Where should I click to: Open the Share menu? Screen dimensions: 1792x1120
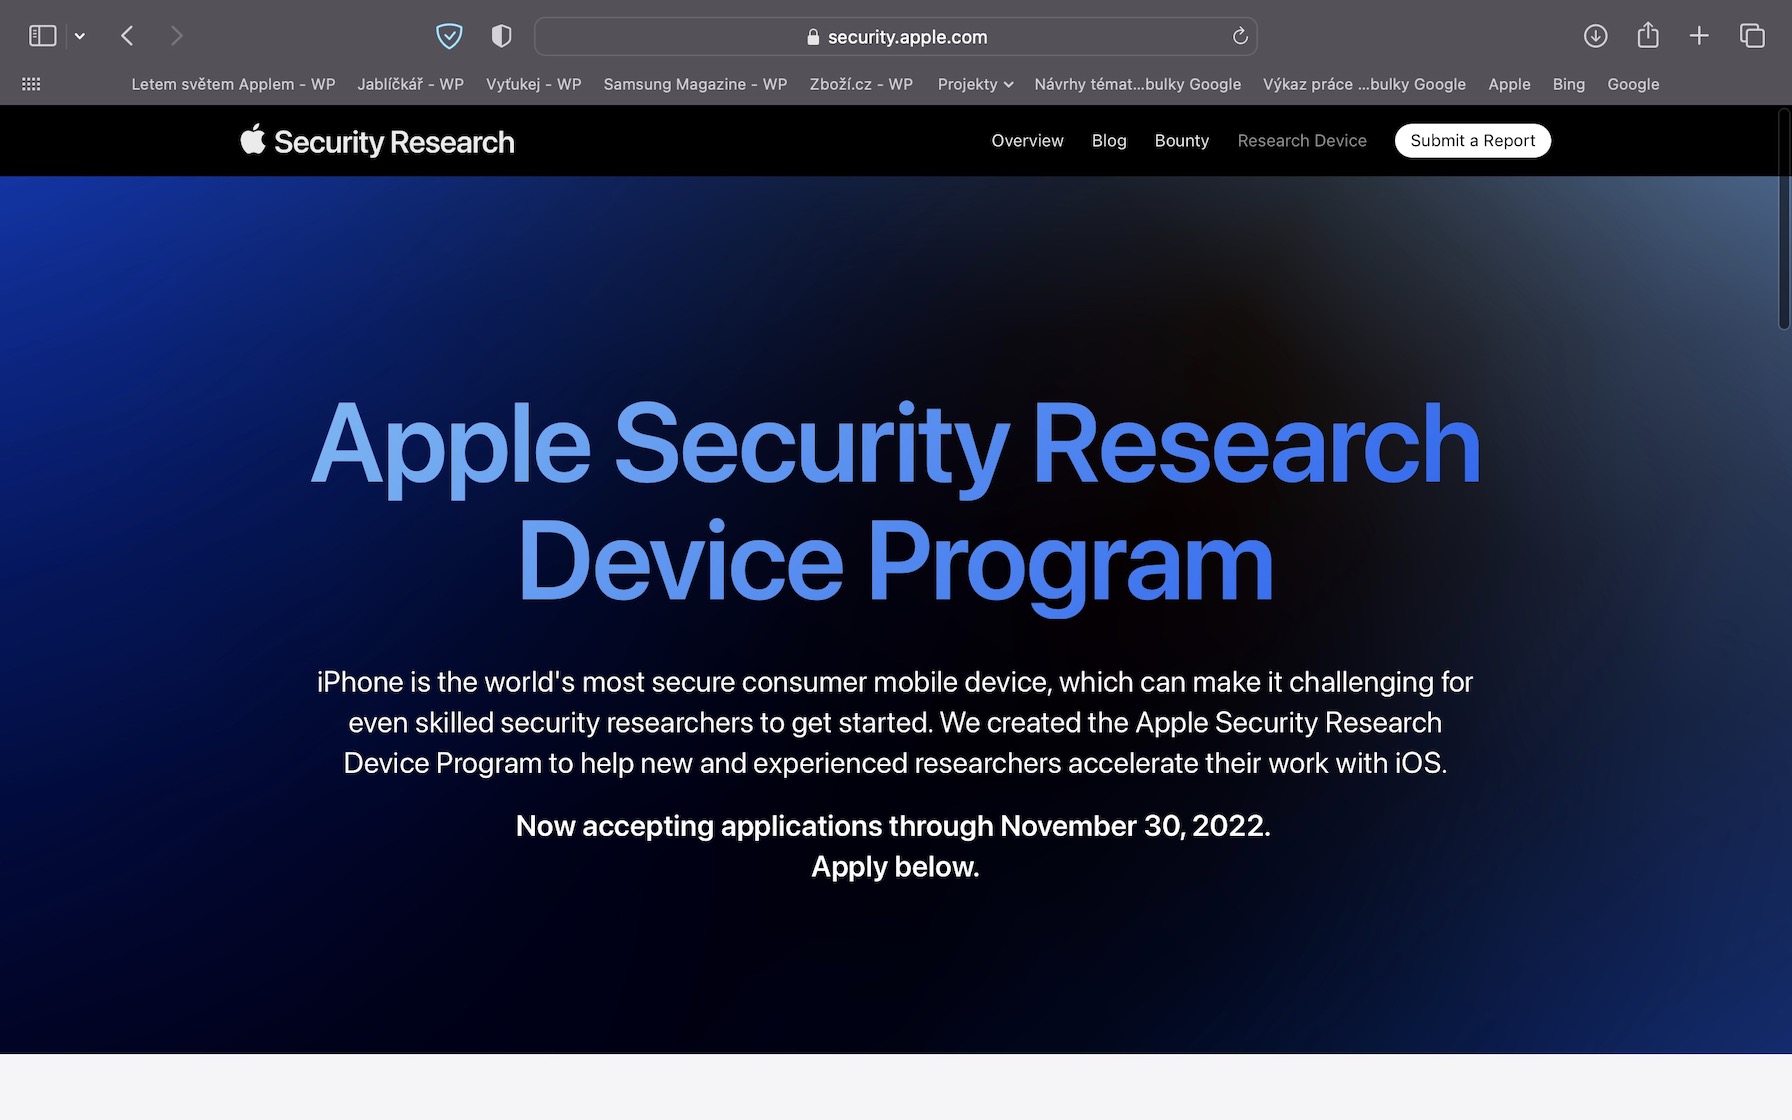click(1648, 36)
